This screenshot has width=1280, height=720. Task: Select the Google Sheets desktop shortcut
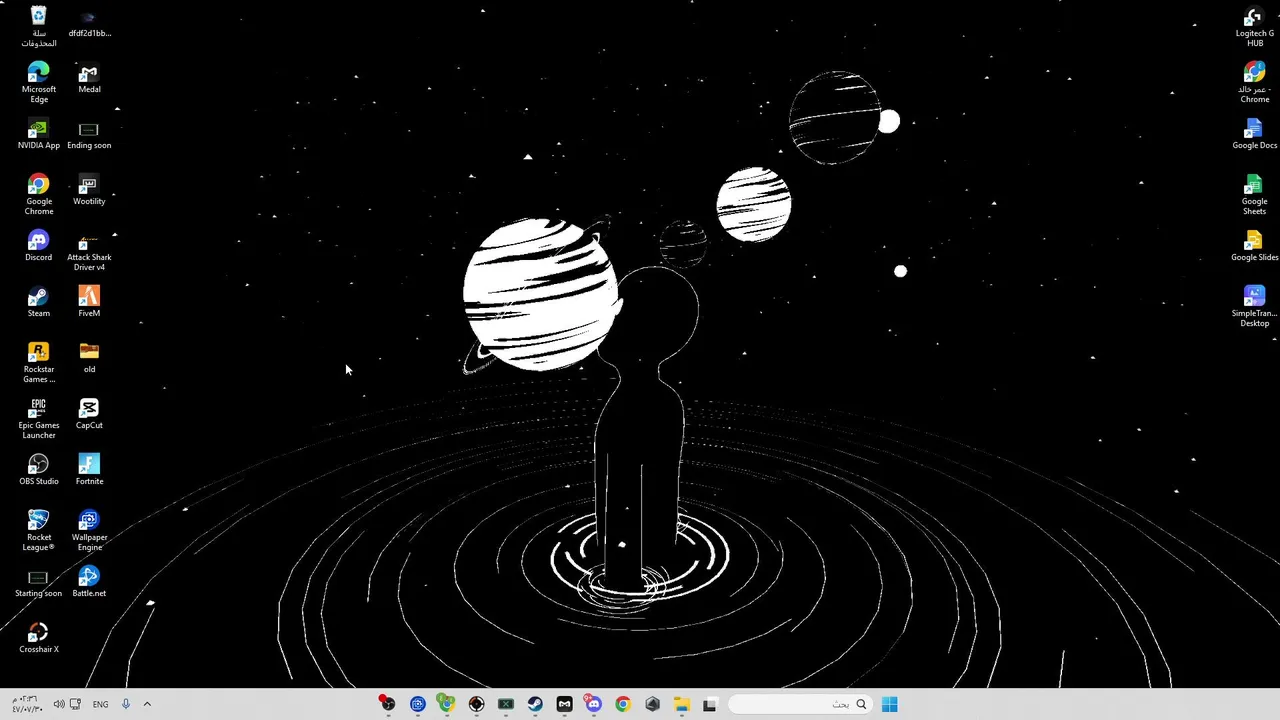pyautogui.click(x=1254, y=194)
